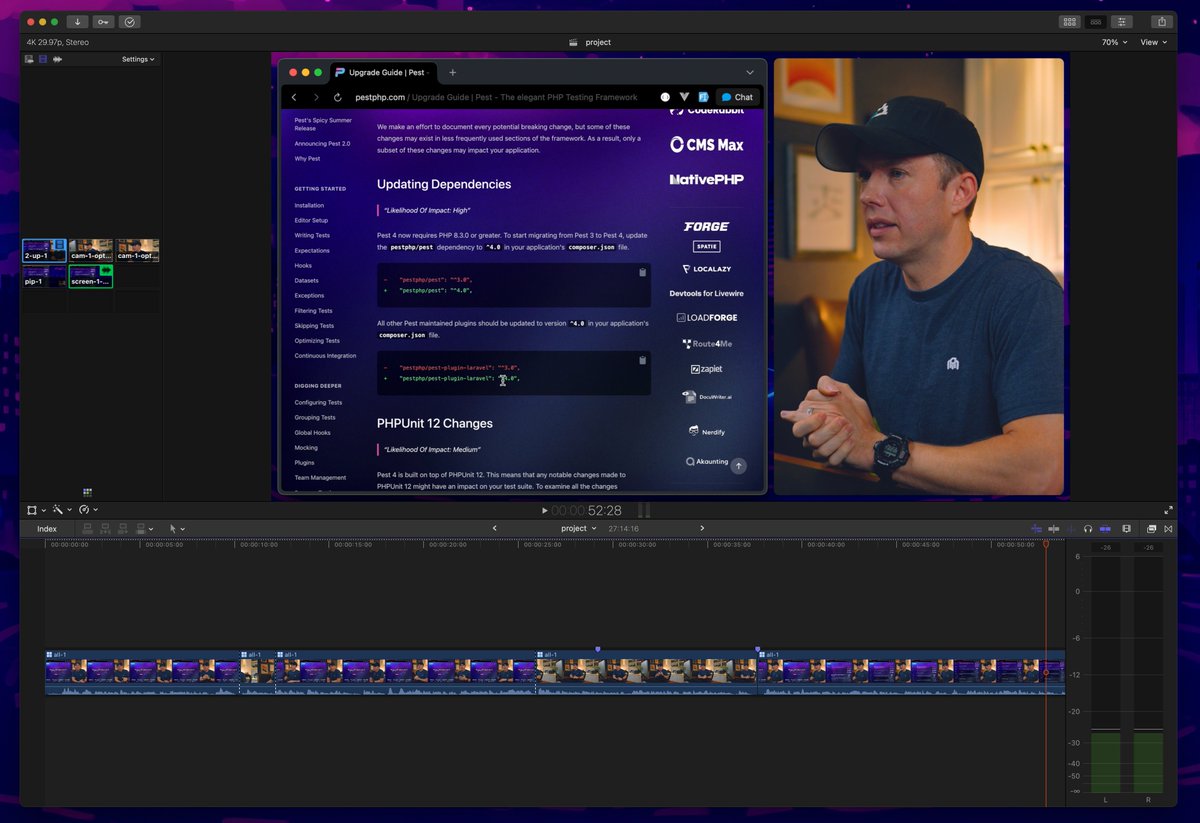Image resolution: width=1200 pixels, height=823 pixels.
Task: Show Background Tasks checkmark icon
Action: [x=130, y=21]
